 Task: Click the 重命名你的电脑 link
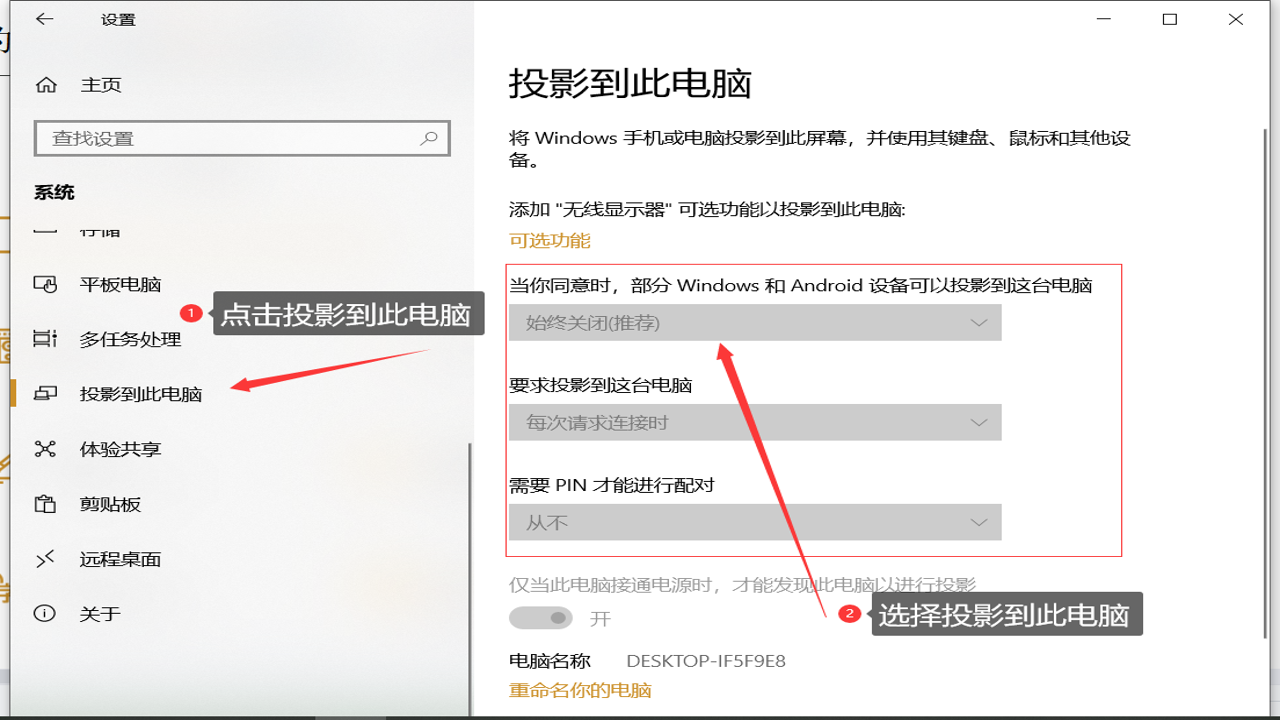(x=580, y=690)
